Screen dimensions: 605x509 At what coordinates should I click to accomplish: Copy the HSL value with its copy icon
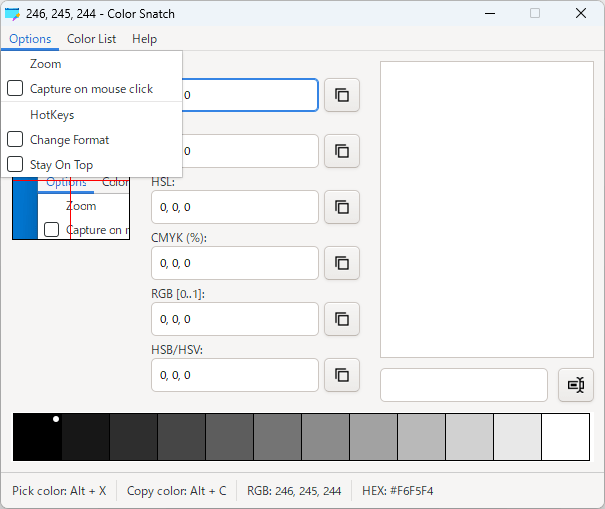pos(342,207)
